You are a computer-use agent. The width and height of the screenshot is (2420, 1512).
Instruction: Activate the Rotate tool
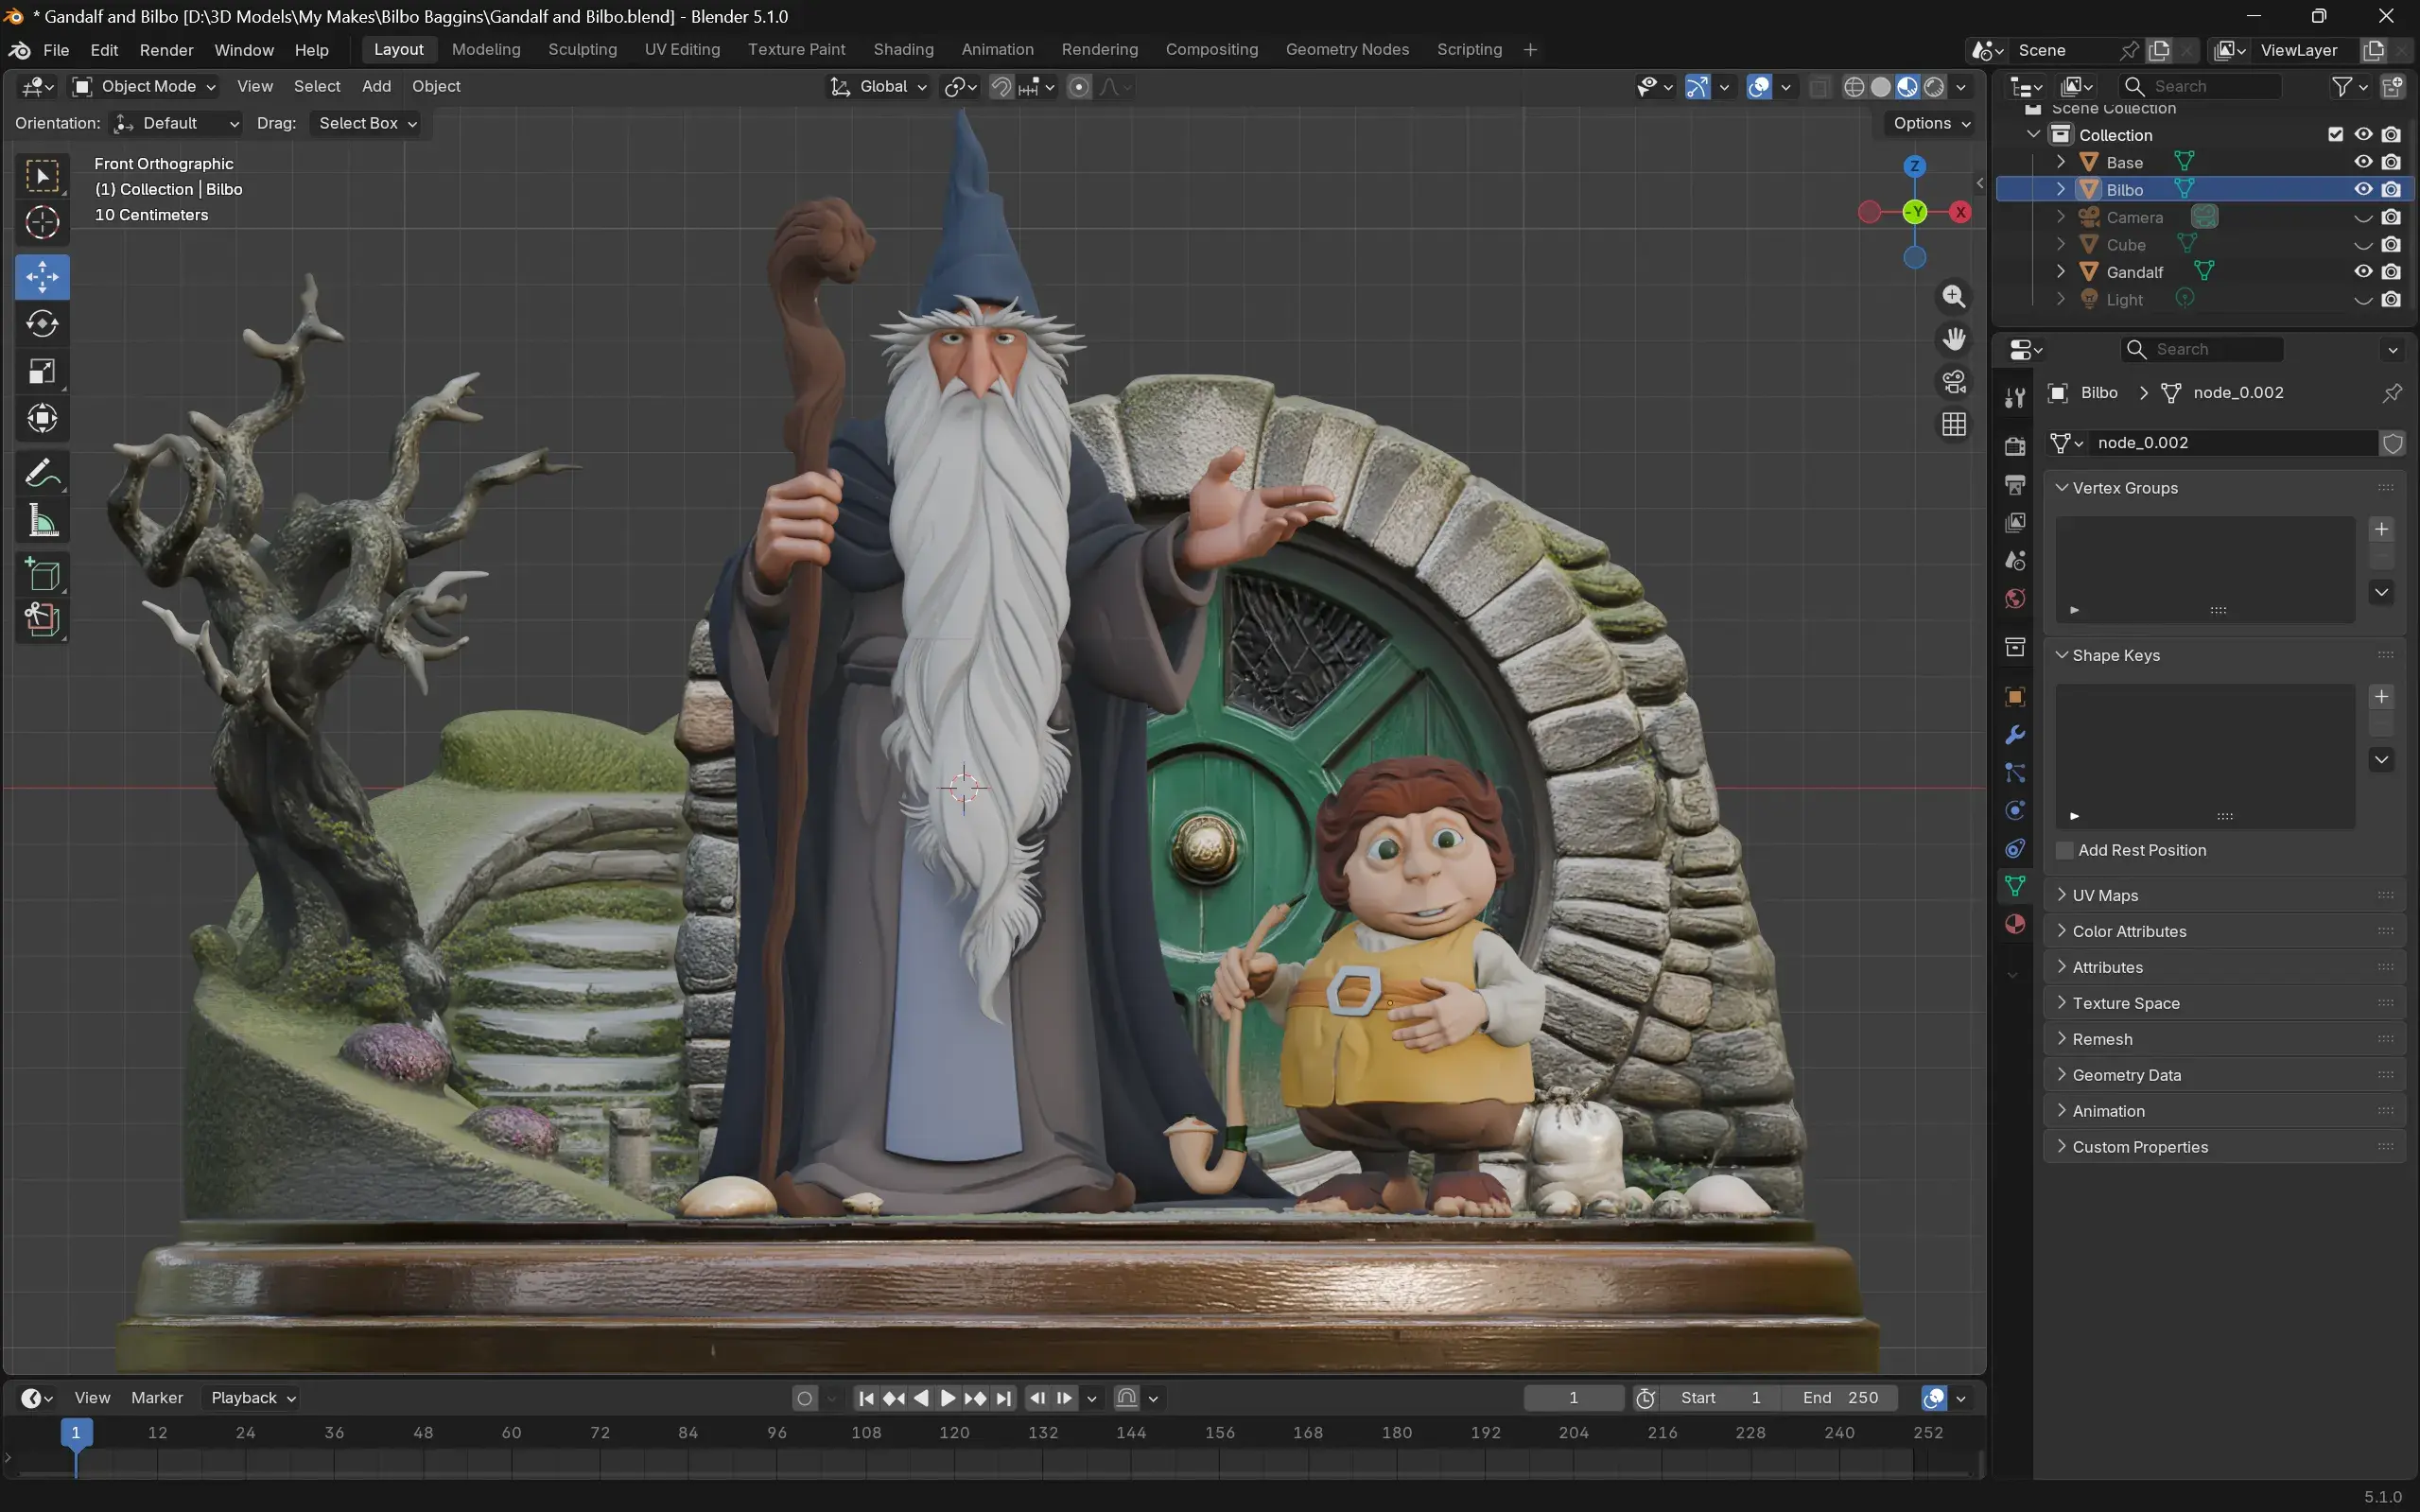point(42,324)
